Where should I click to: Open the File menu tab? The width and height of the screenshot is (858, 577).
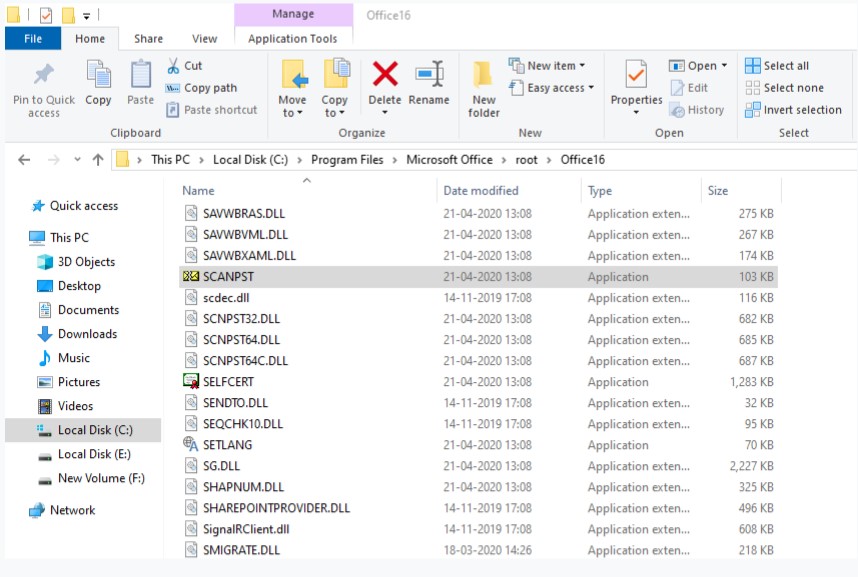33,39
